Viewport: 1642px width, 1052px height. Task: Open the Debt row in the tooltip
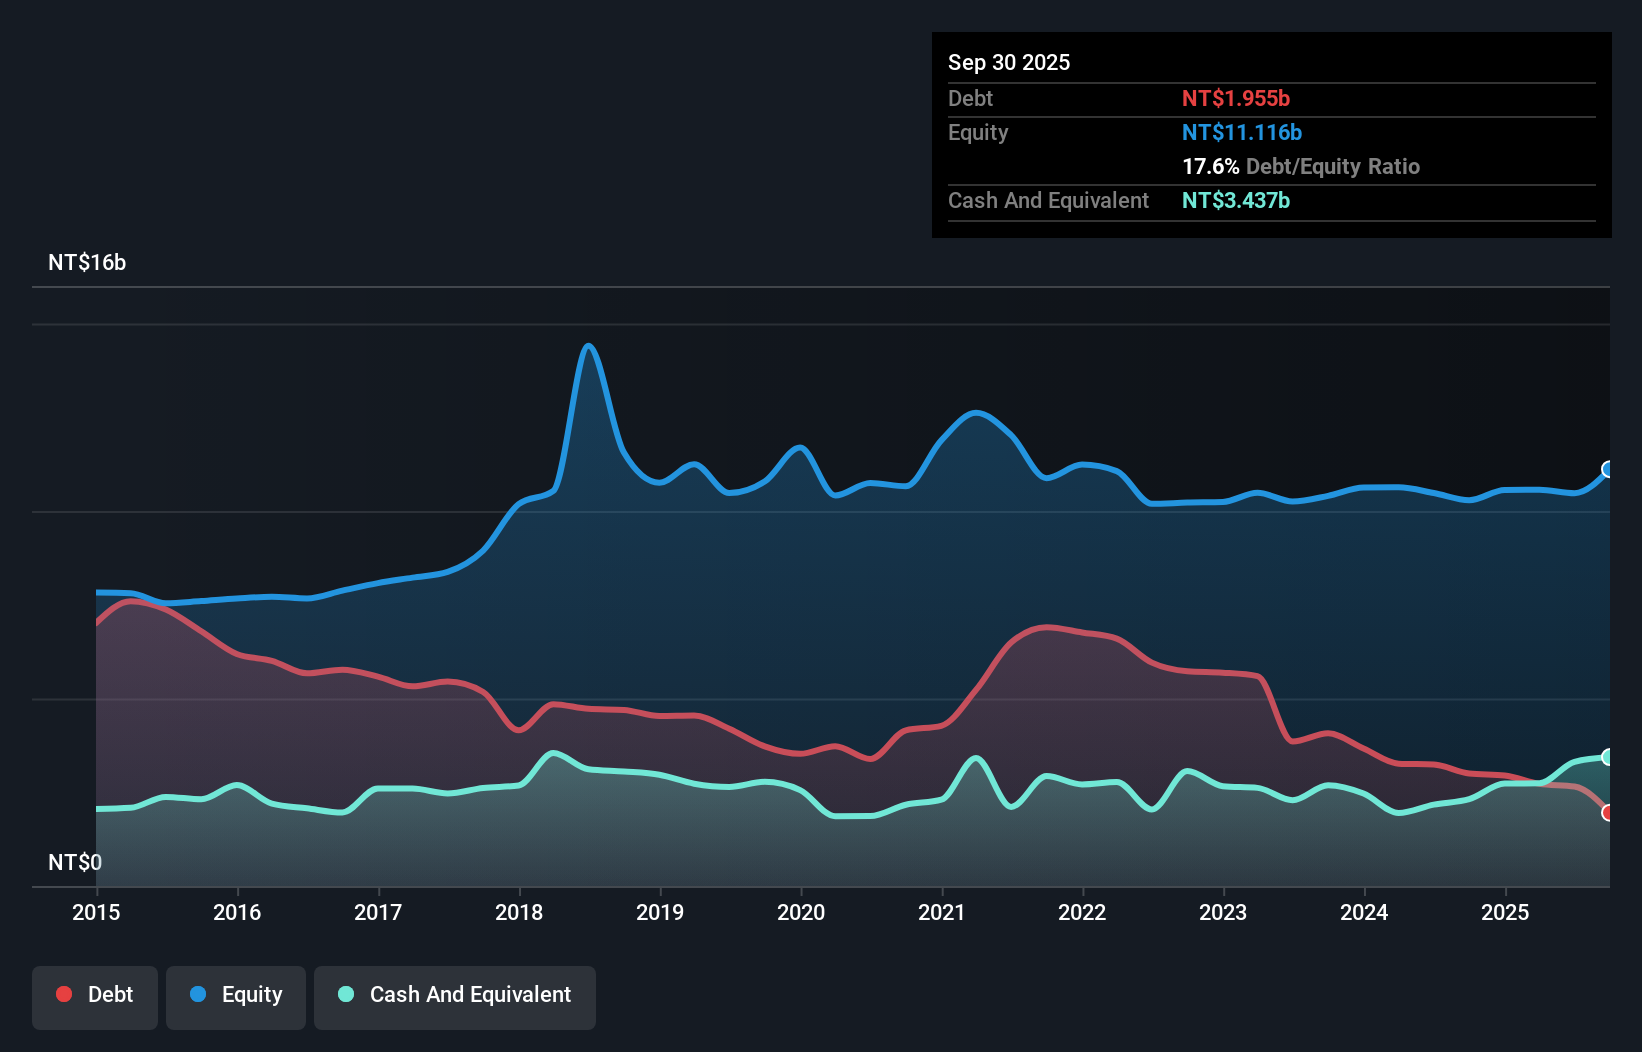coord(970,99)
